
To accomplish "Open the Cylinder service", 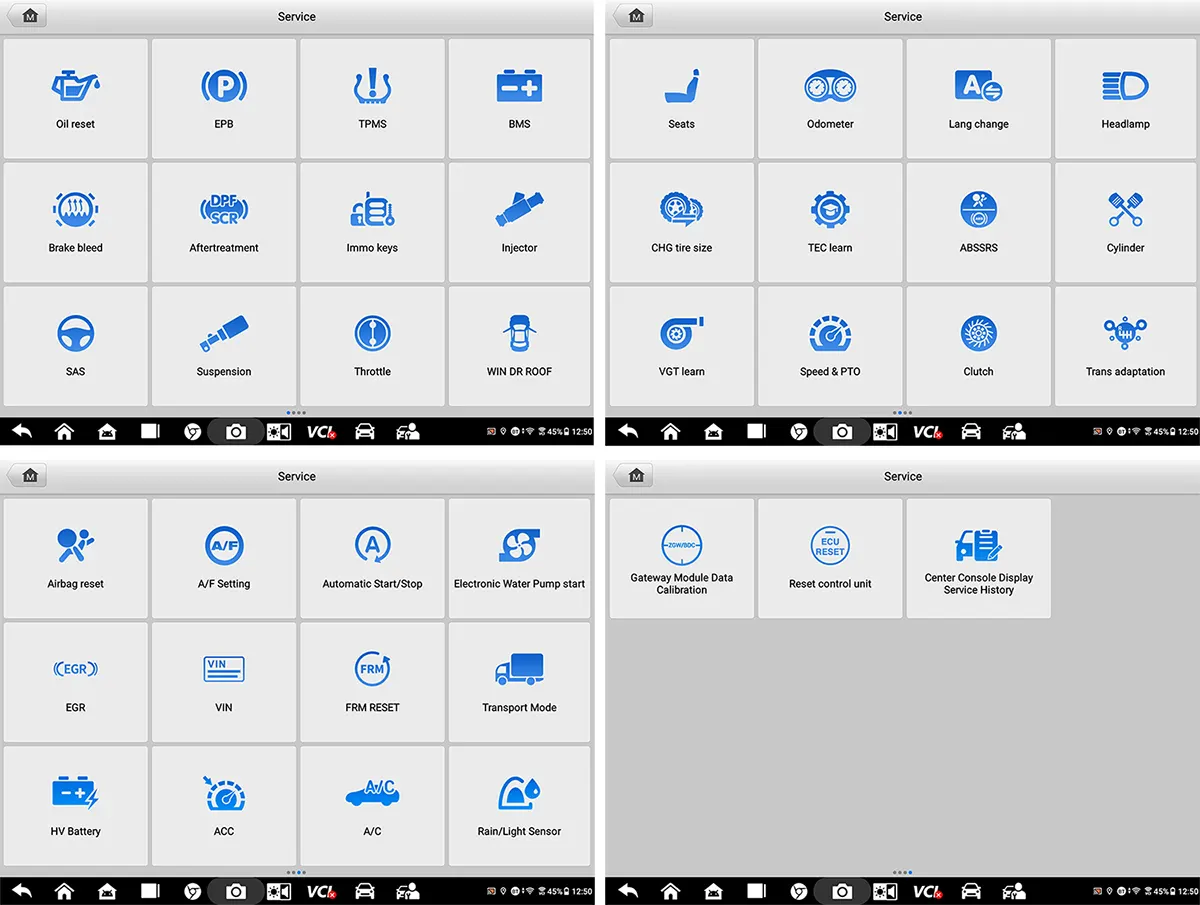I will coord(1126,222).
